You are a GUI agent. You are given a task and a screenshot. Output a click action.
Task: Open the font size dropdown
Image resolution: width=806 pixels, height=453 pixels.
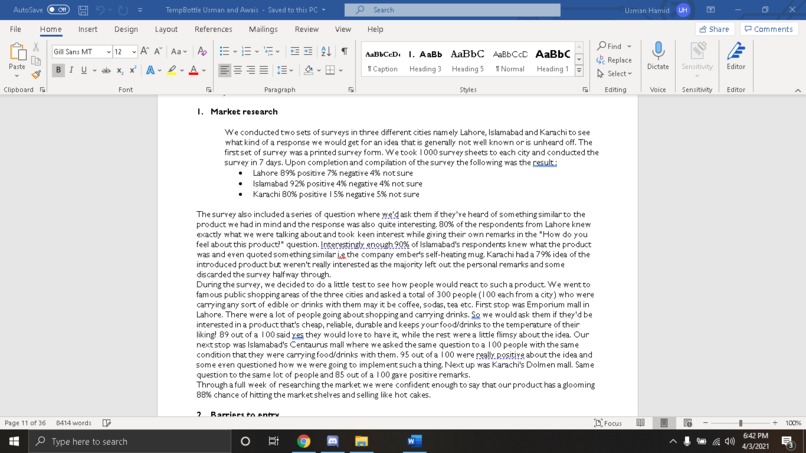[134, 51]
